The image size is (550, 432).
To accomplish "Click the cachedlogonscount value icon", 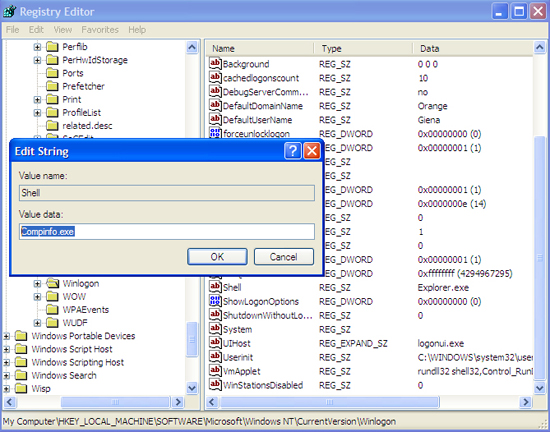I will (215, 77).
